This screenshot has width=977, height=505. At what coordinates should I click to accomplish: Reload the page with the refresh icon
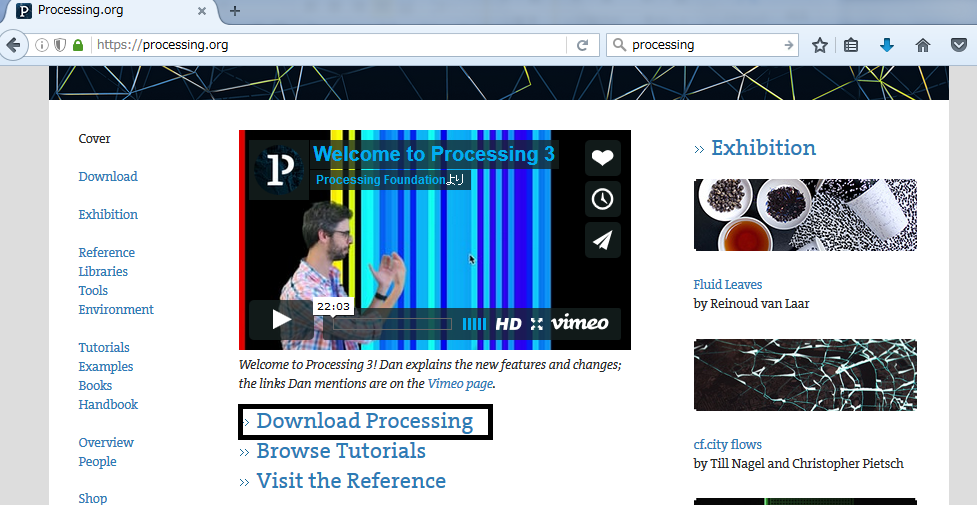(x=583, y=45)
